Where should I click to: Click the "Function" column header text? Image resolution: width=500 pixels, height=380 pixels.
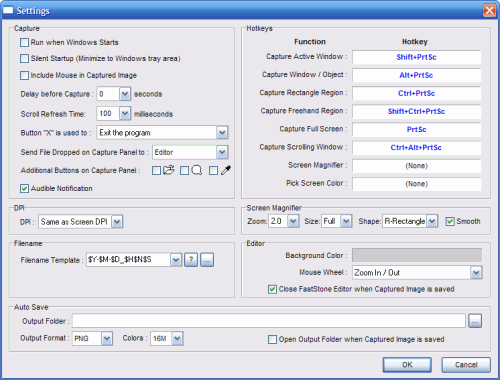click(x=310, y=42)
